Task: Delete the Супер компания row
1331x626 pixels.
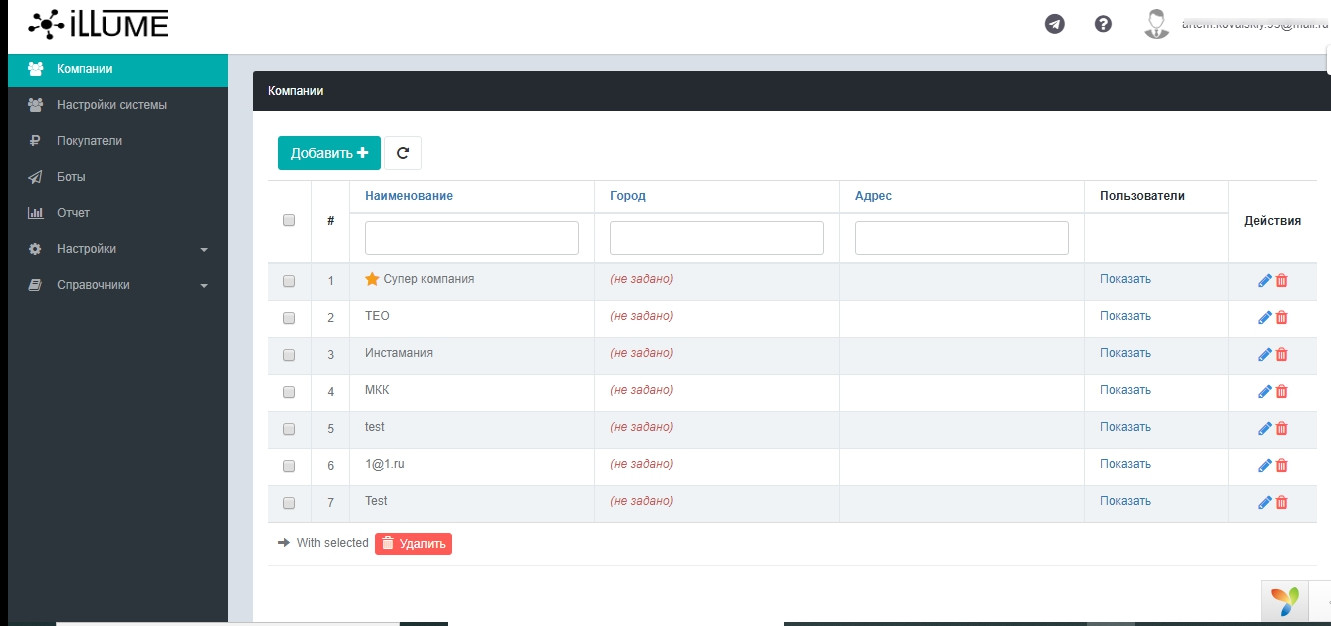Action: 1282,281
